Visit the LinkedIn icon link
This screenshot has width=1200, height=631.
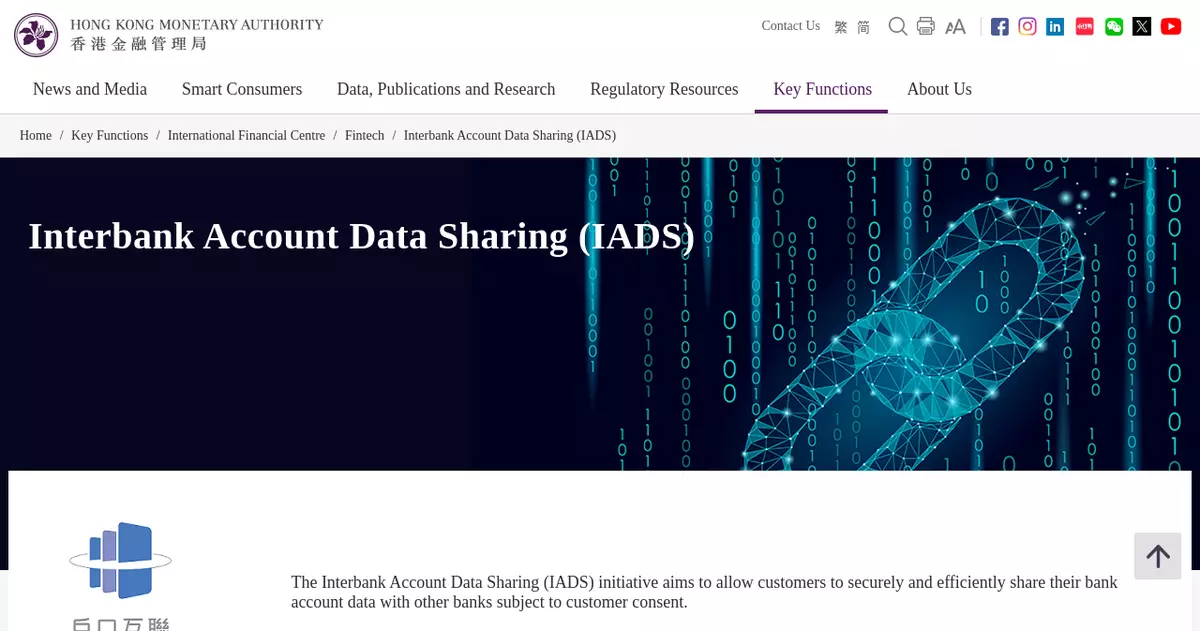[1055, 27]
